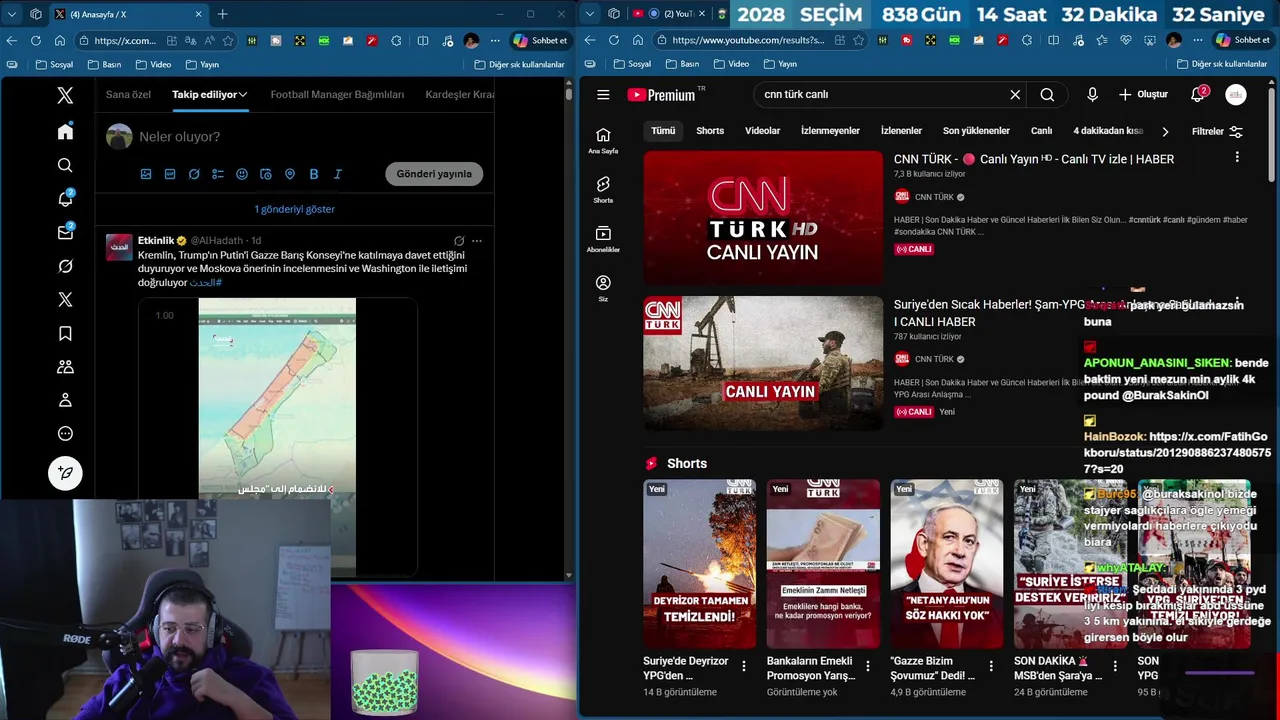Click Oluştur create button on YouTube

[1143, 95]
